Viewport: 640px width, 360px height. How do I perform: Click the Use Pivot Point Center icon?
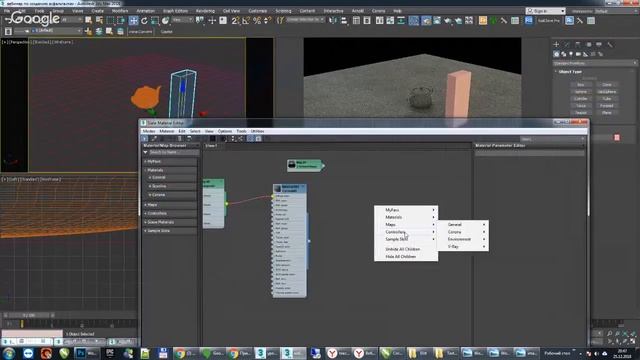(200, 20)
